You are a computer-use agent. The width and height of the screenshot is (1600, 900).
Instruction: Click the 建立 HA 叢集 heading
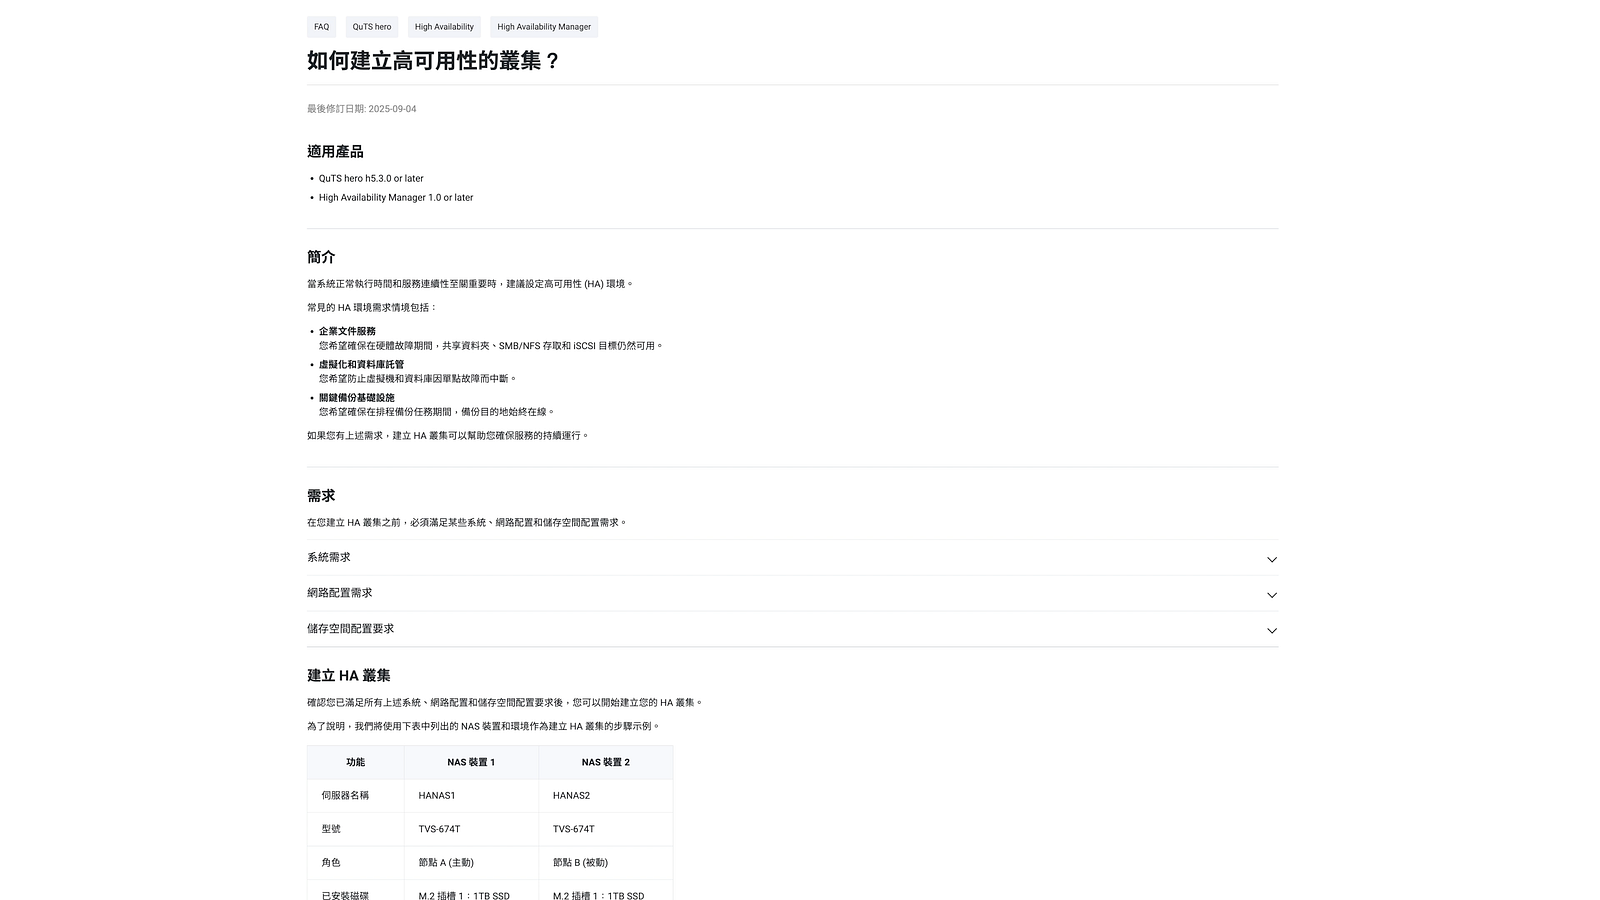tap(349, 676)
